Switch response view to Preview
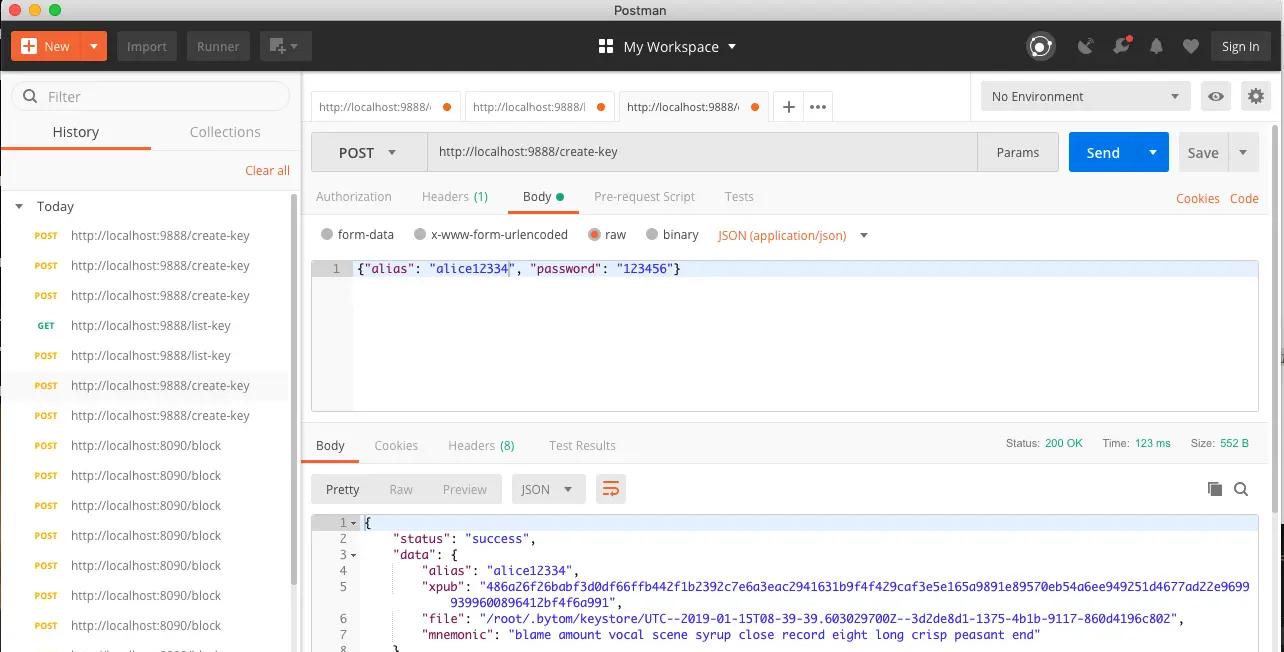The height and width of the screenshot is (652, 1284). click(464, 489)
